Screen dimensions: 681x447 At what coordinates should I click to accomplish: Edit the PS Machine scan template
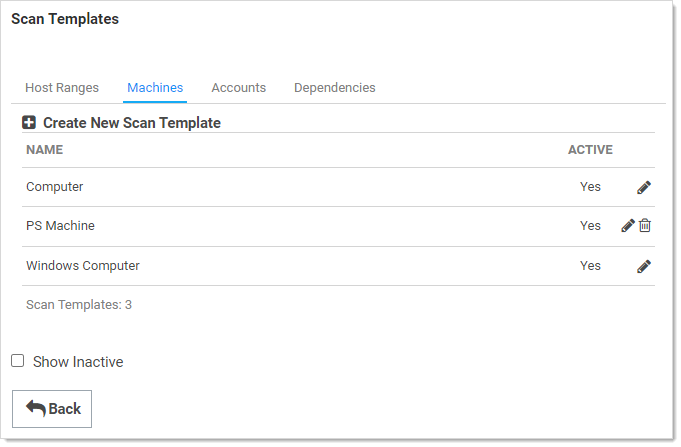pyautogui.click(x=628, y=226)
